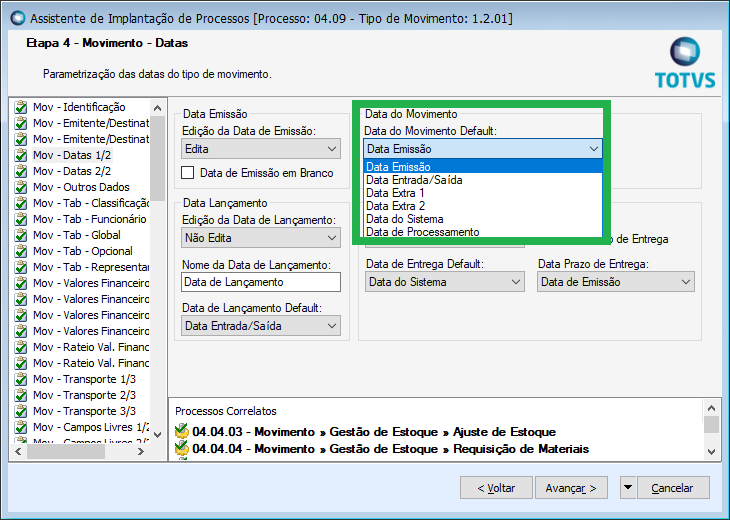Click the checkmark icon beside Mov - Identificação

click(x=20, y=108)
